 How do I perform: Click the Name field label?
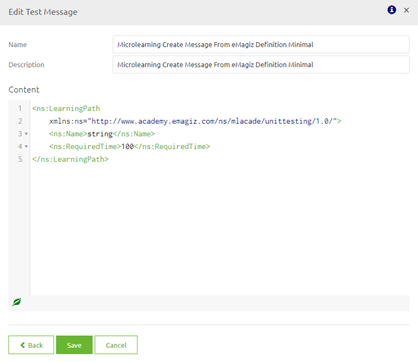[x=18, y=45]
